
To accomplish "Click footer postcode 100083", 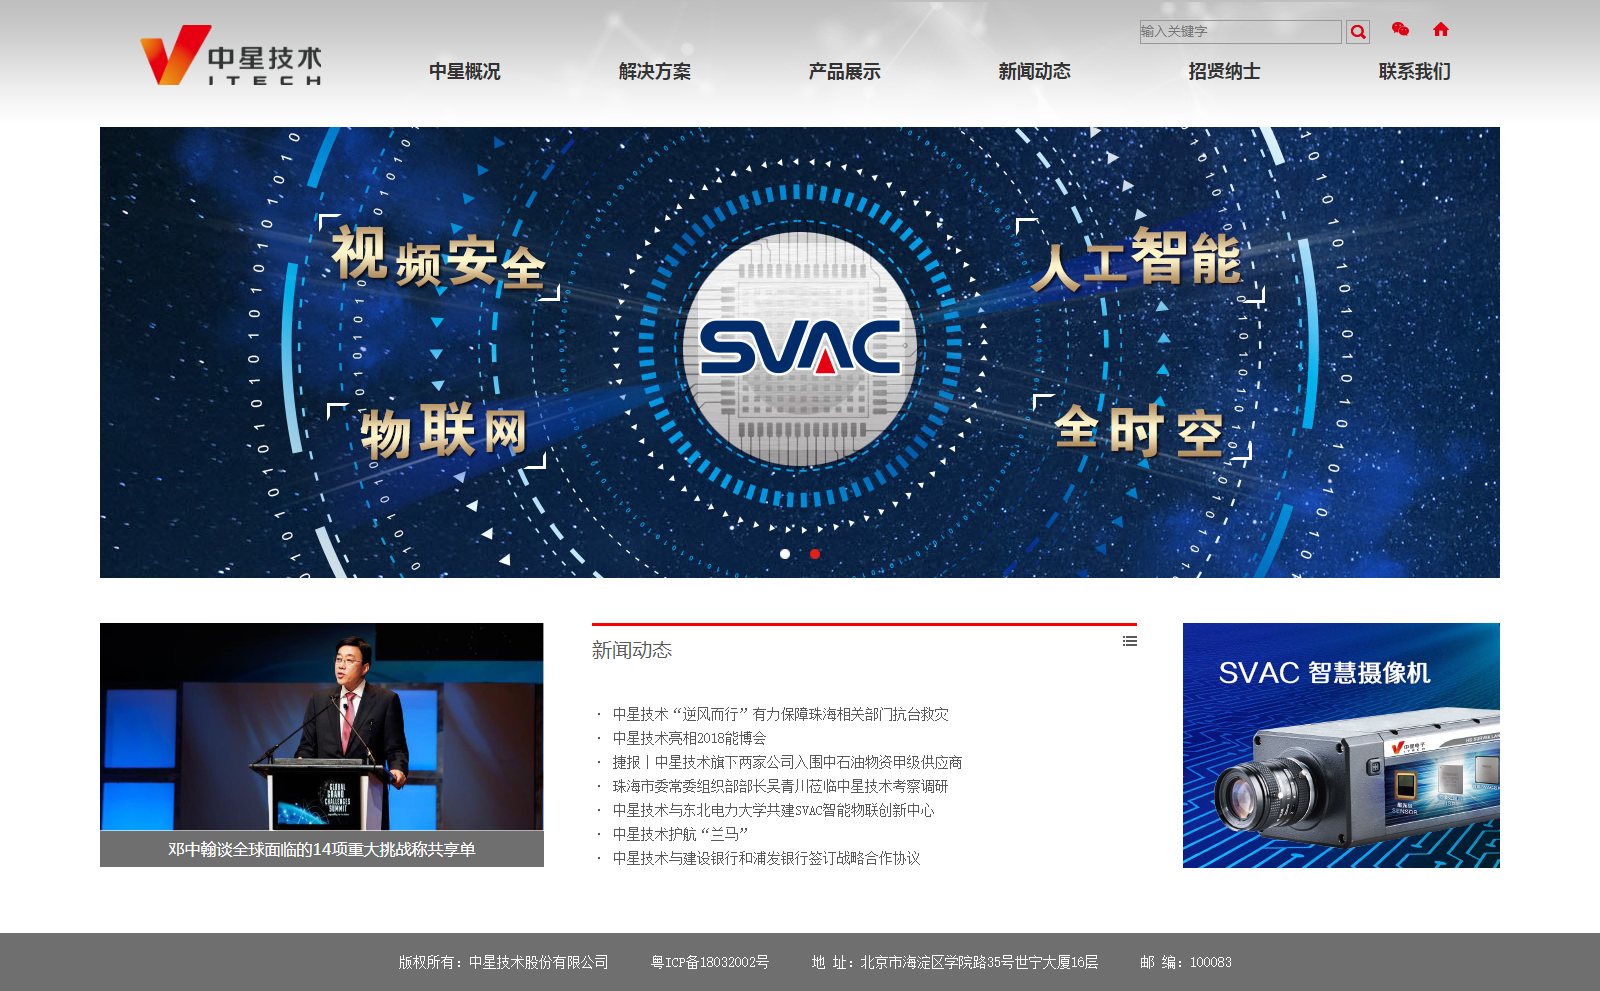I will 1186,962.
